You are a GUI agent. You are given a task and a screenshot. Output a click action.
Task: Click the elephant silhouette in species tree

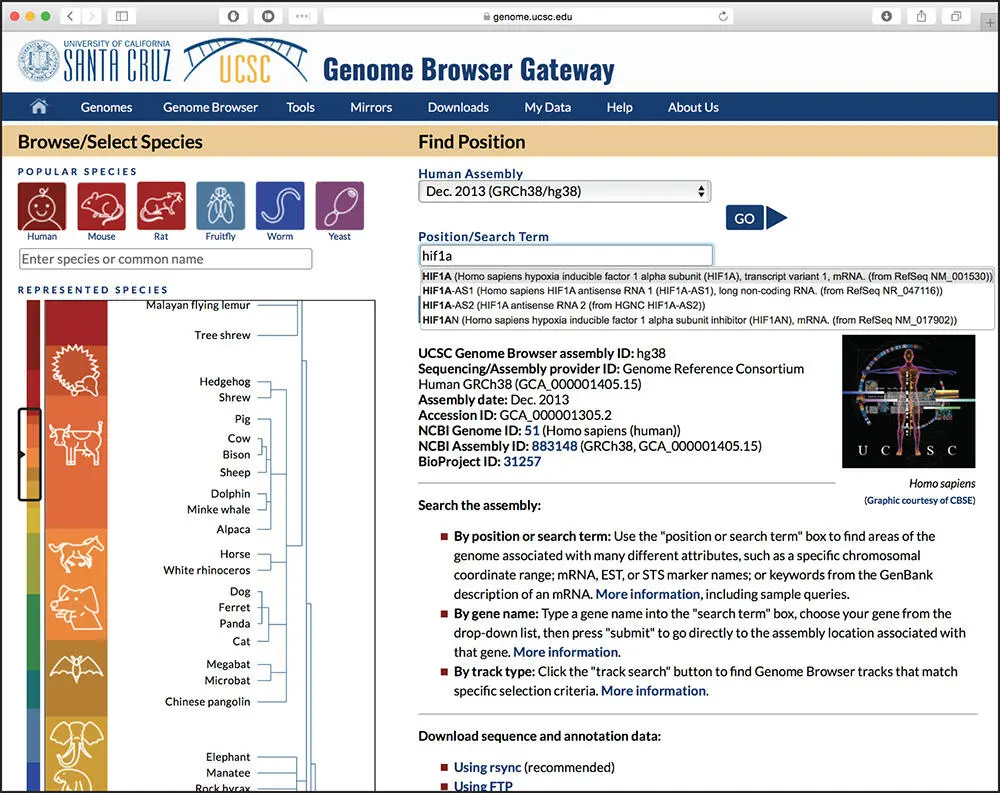tap(76, 742)
